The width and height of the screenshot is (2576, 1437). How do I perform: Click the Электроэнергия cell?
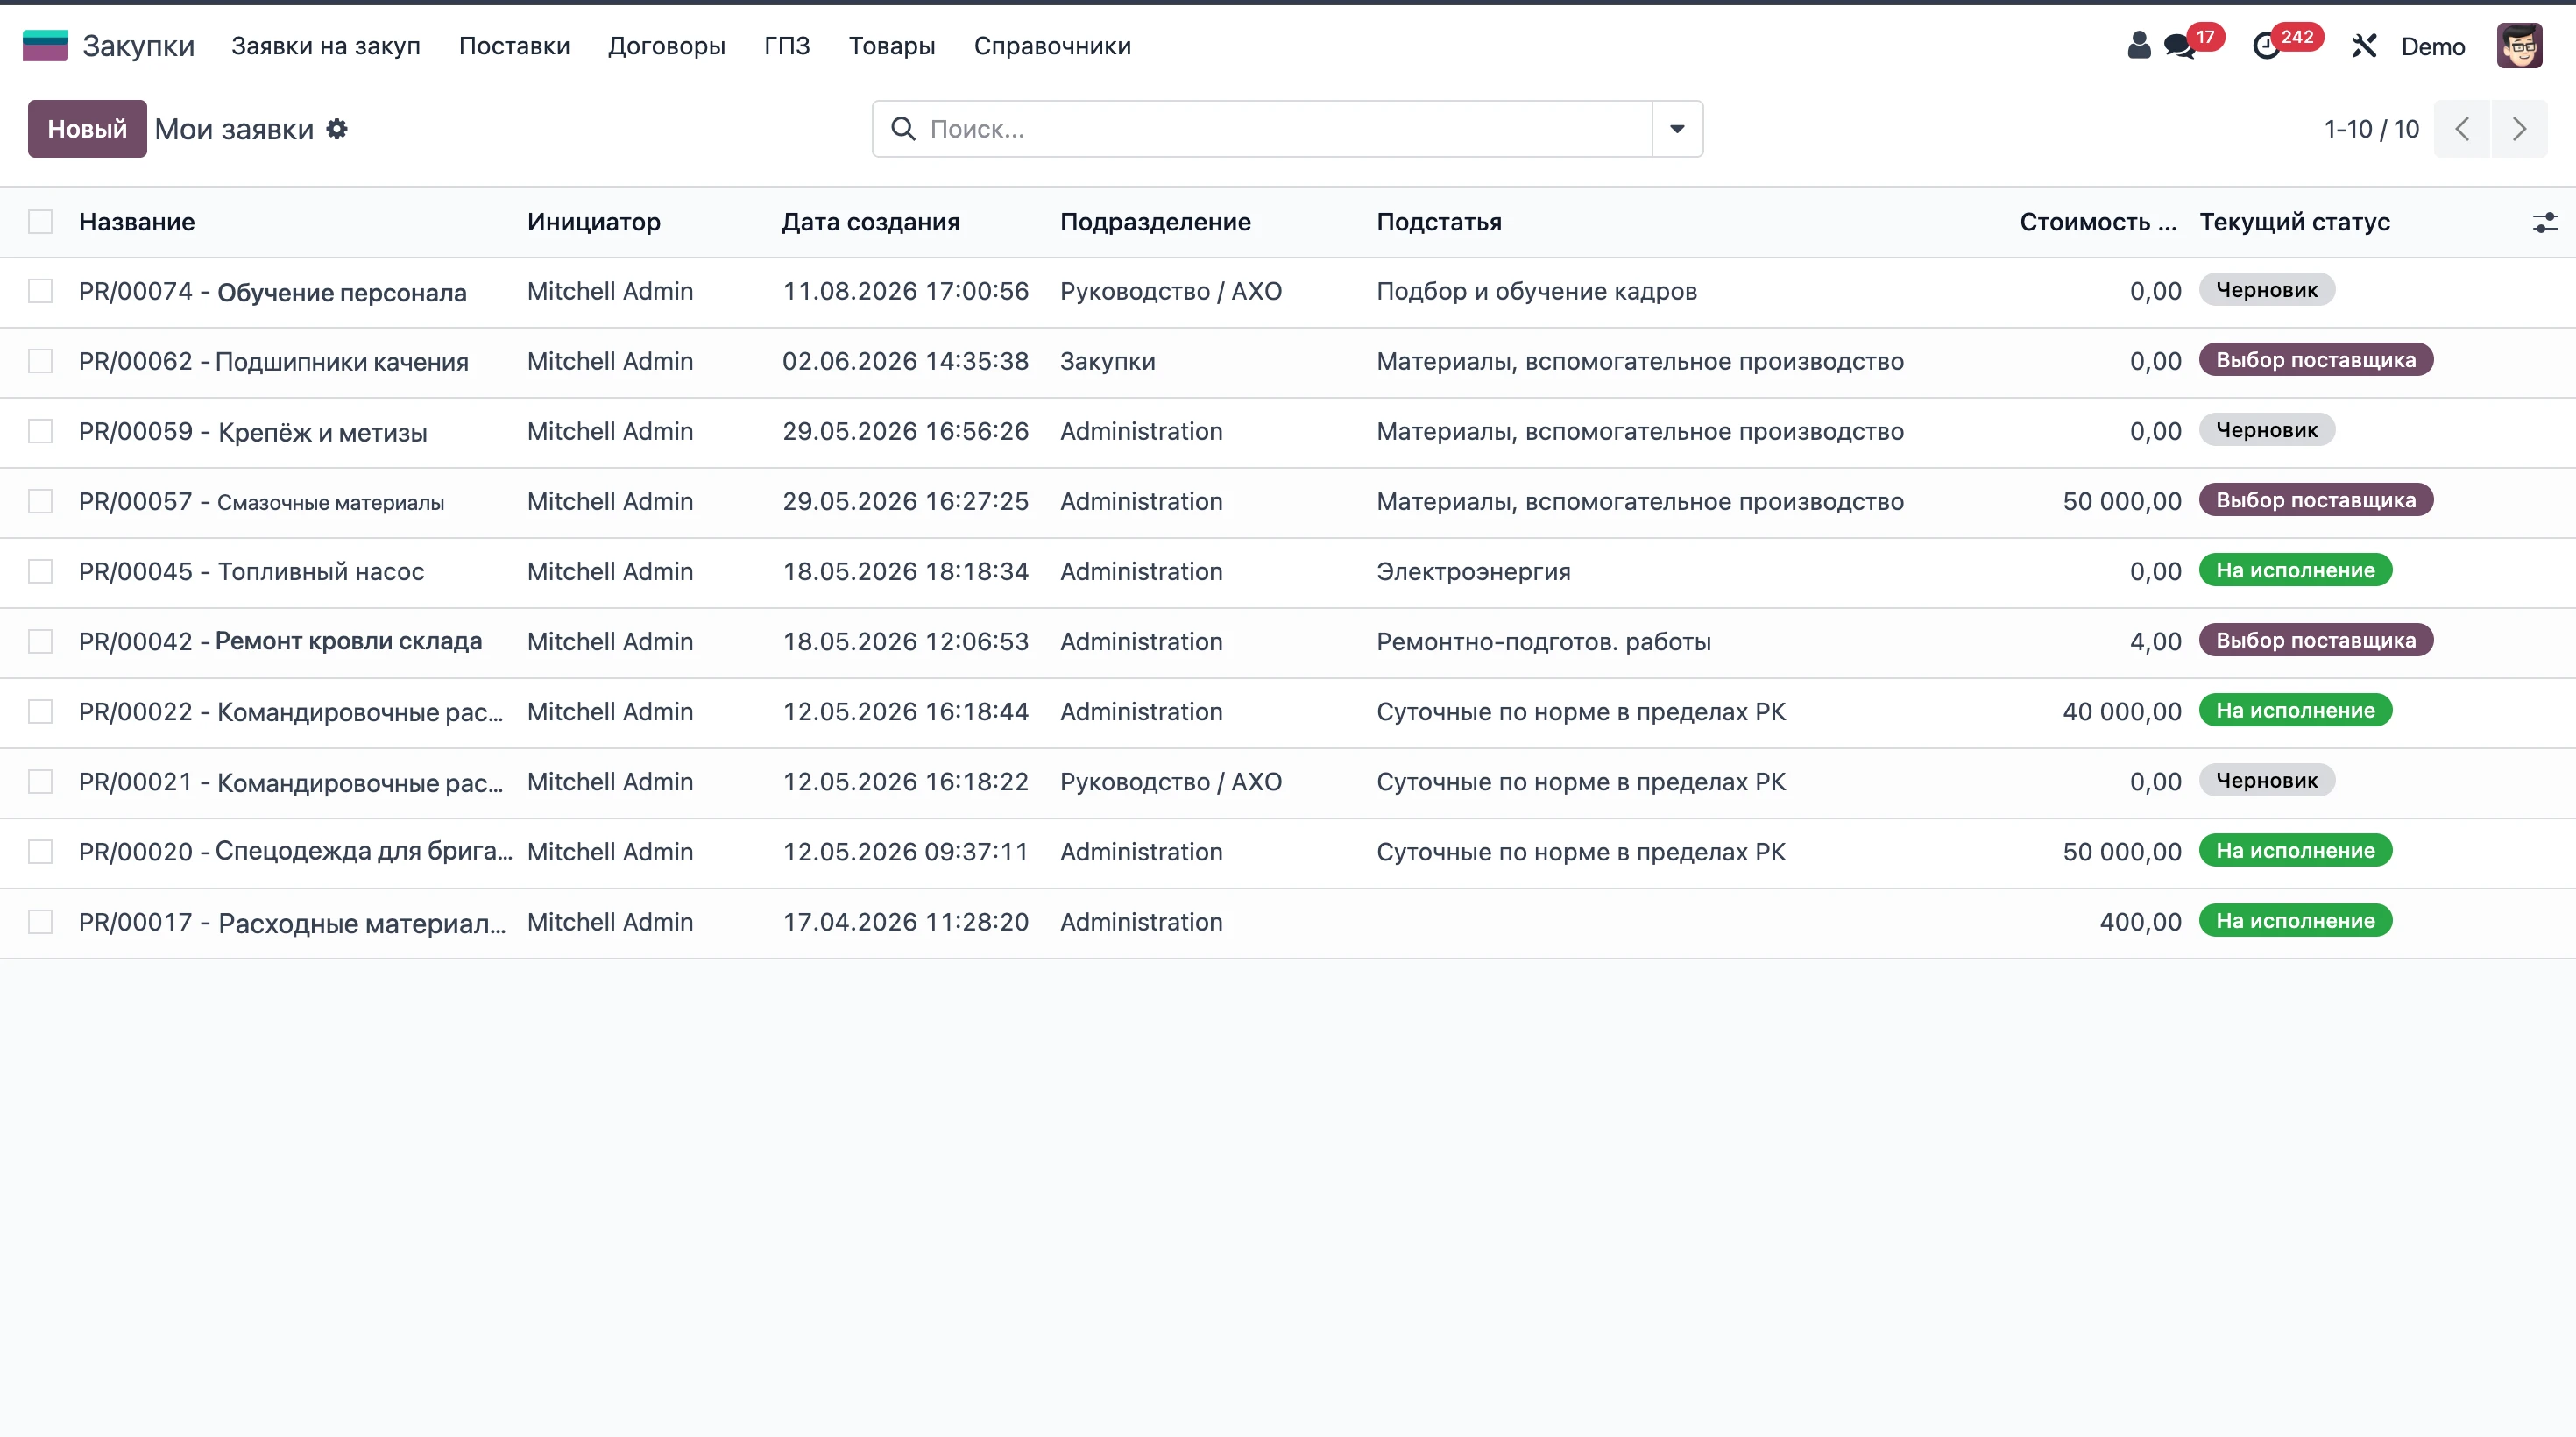[x=1473, y=572]
